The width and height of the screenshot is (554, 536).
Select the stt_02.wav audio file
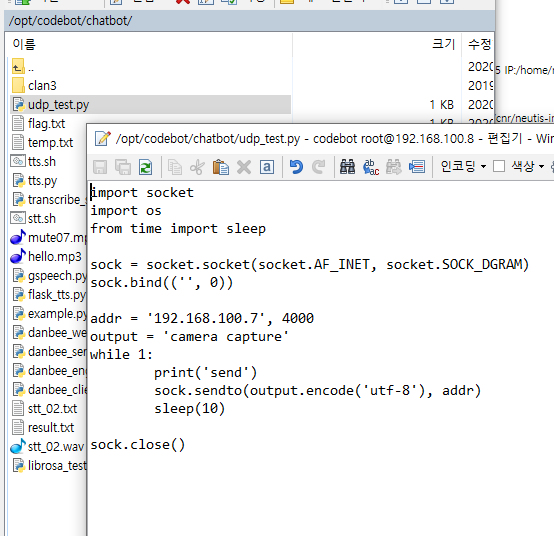pyautogui.click(x=48, y=447)
